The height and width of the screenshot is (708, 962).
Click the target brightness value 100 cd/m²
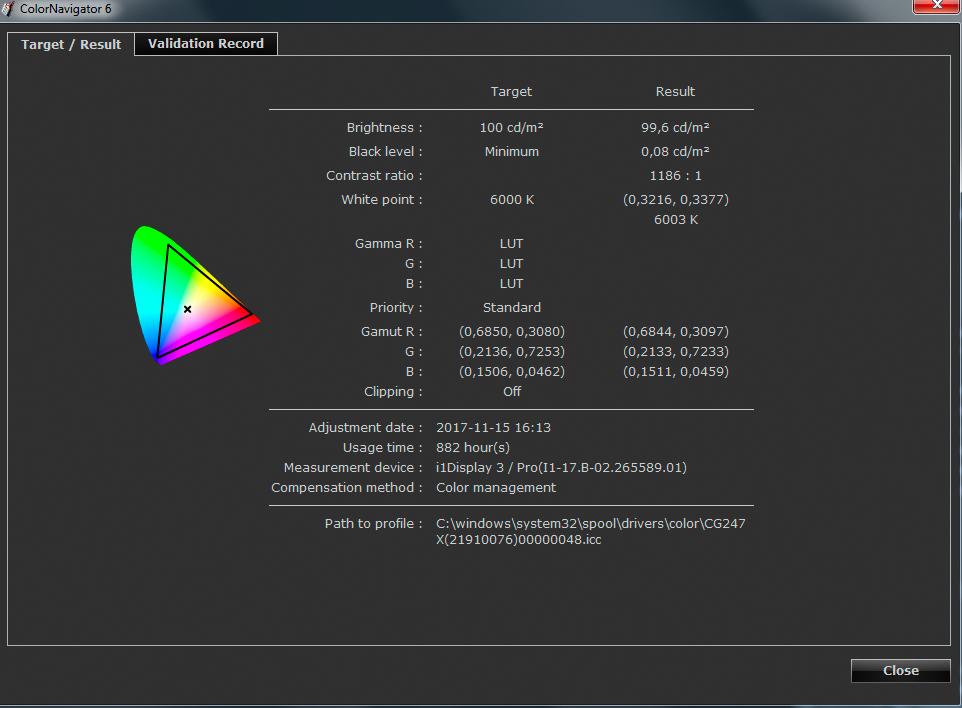point(512,128)
